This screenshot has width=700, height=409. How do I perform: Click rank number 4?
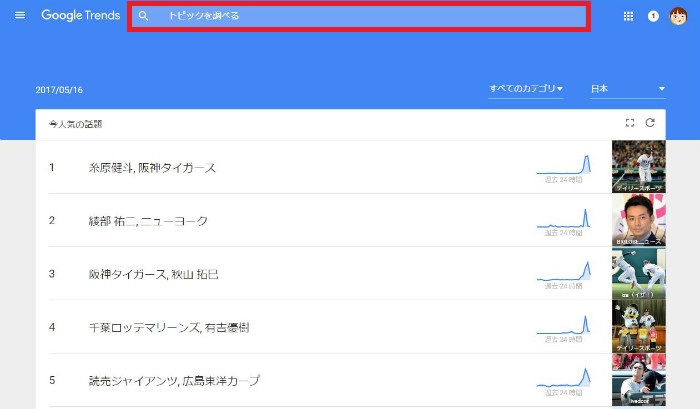click(52, 327)
